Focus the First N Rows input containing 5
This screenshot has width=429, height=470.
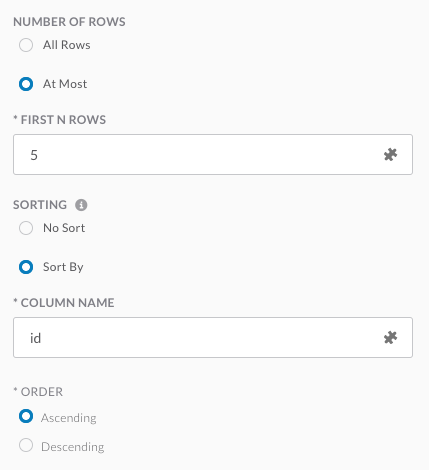[213, 155]
